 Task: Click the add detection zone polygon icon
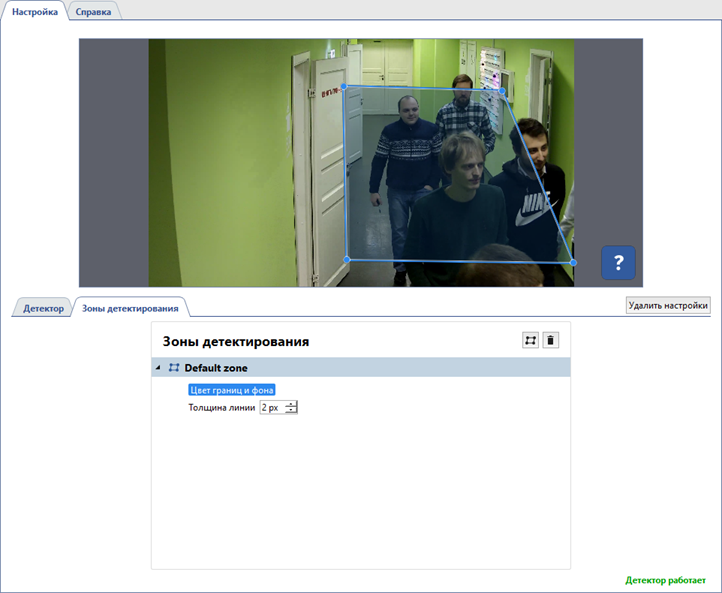pos(530,340)
